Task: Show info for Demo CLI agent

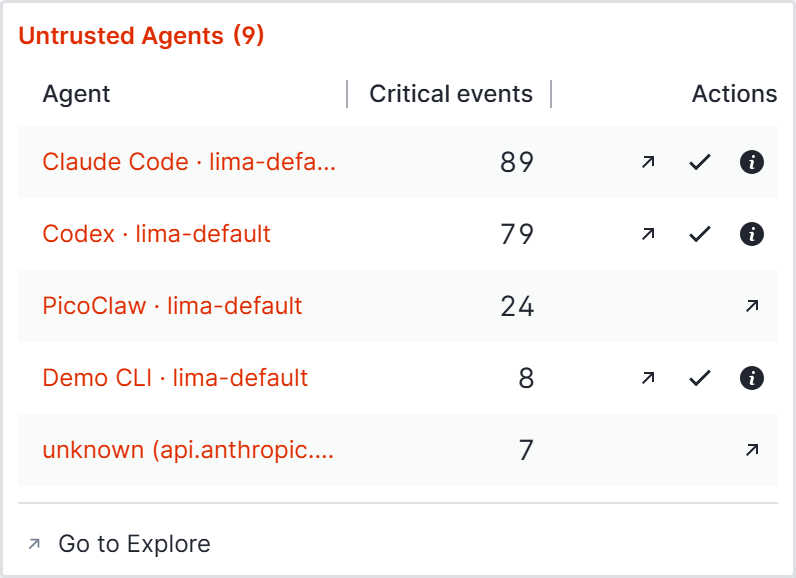Action: [x=752, y=378]
